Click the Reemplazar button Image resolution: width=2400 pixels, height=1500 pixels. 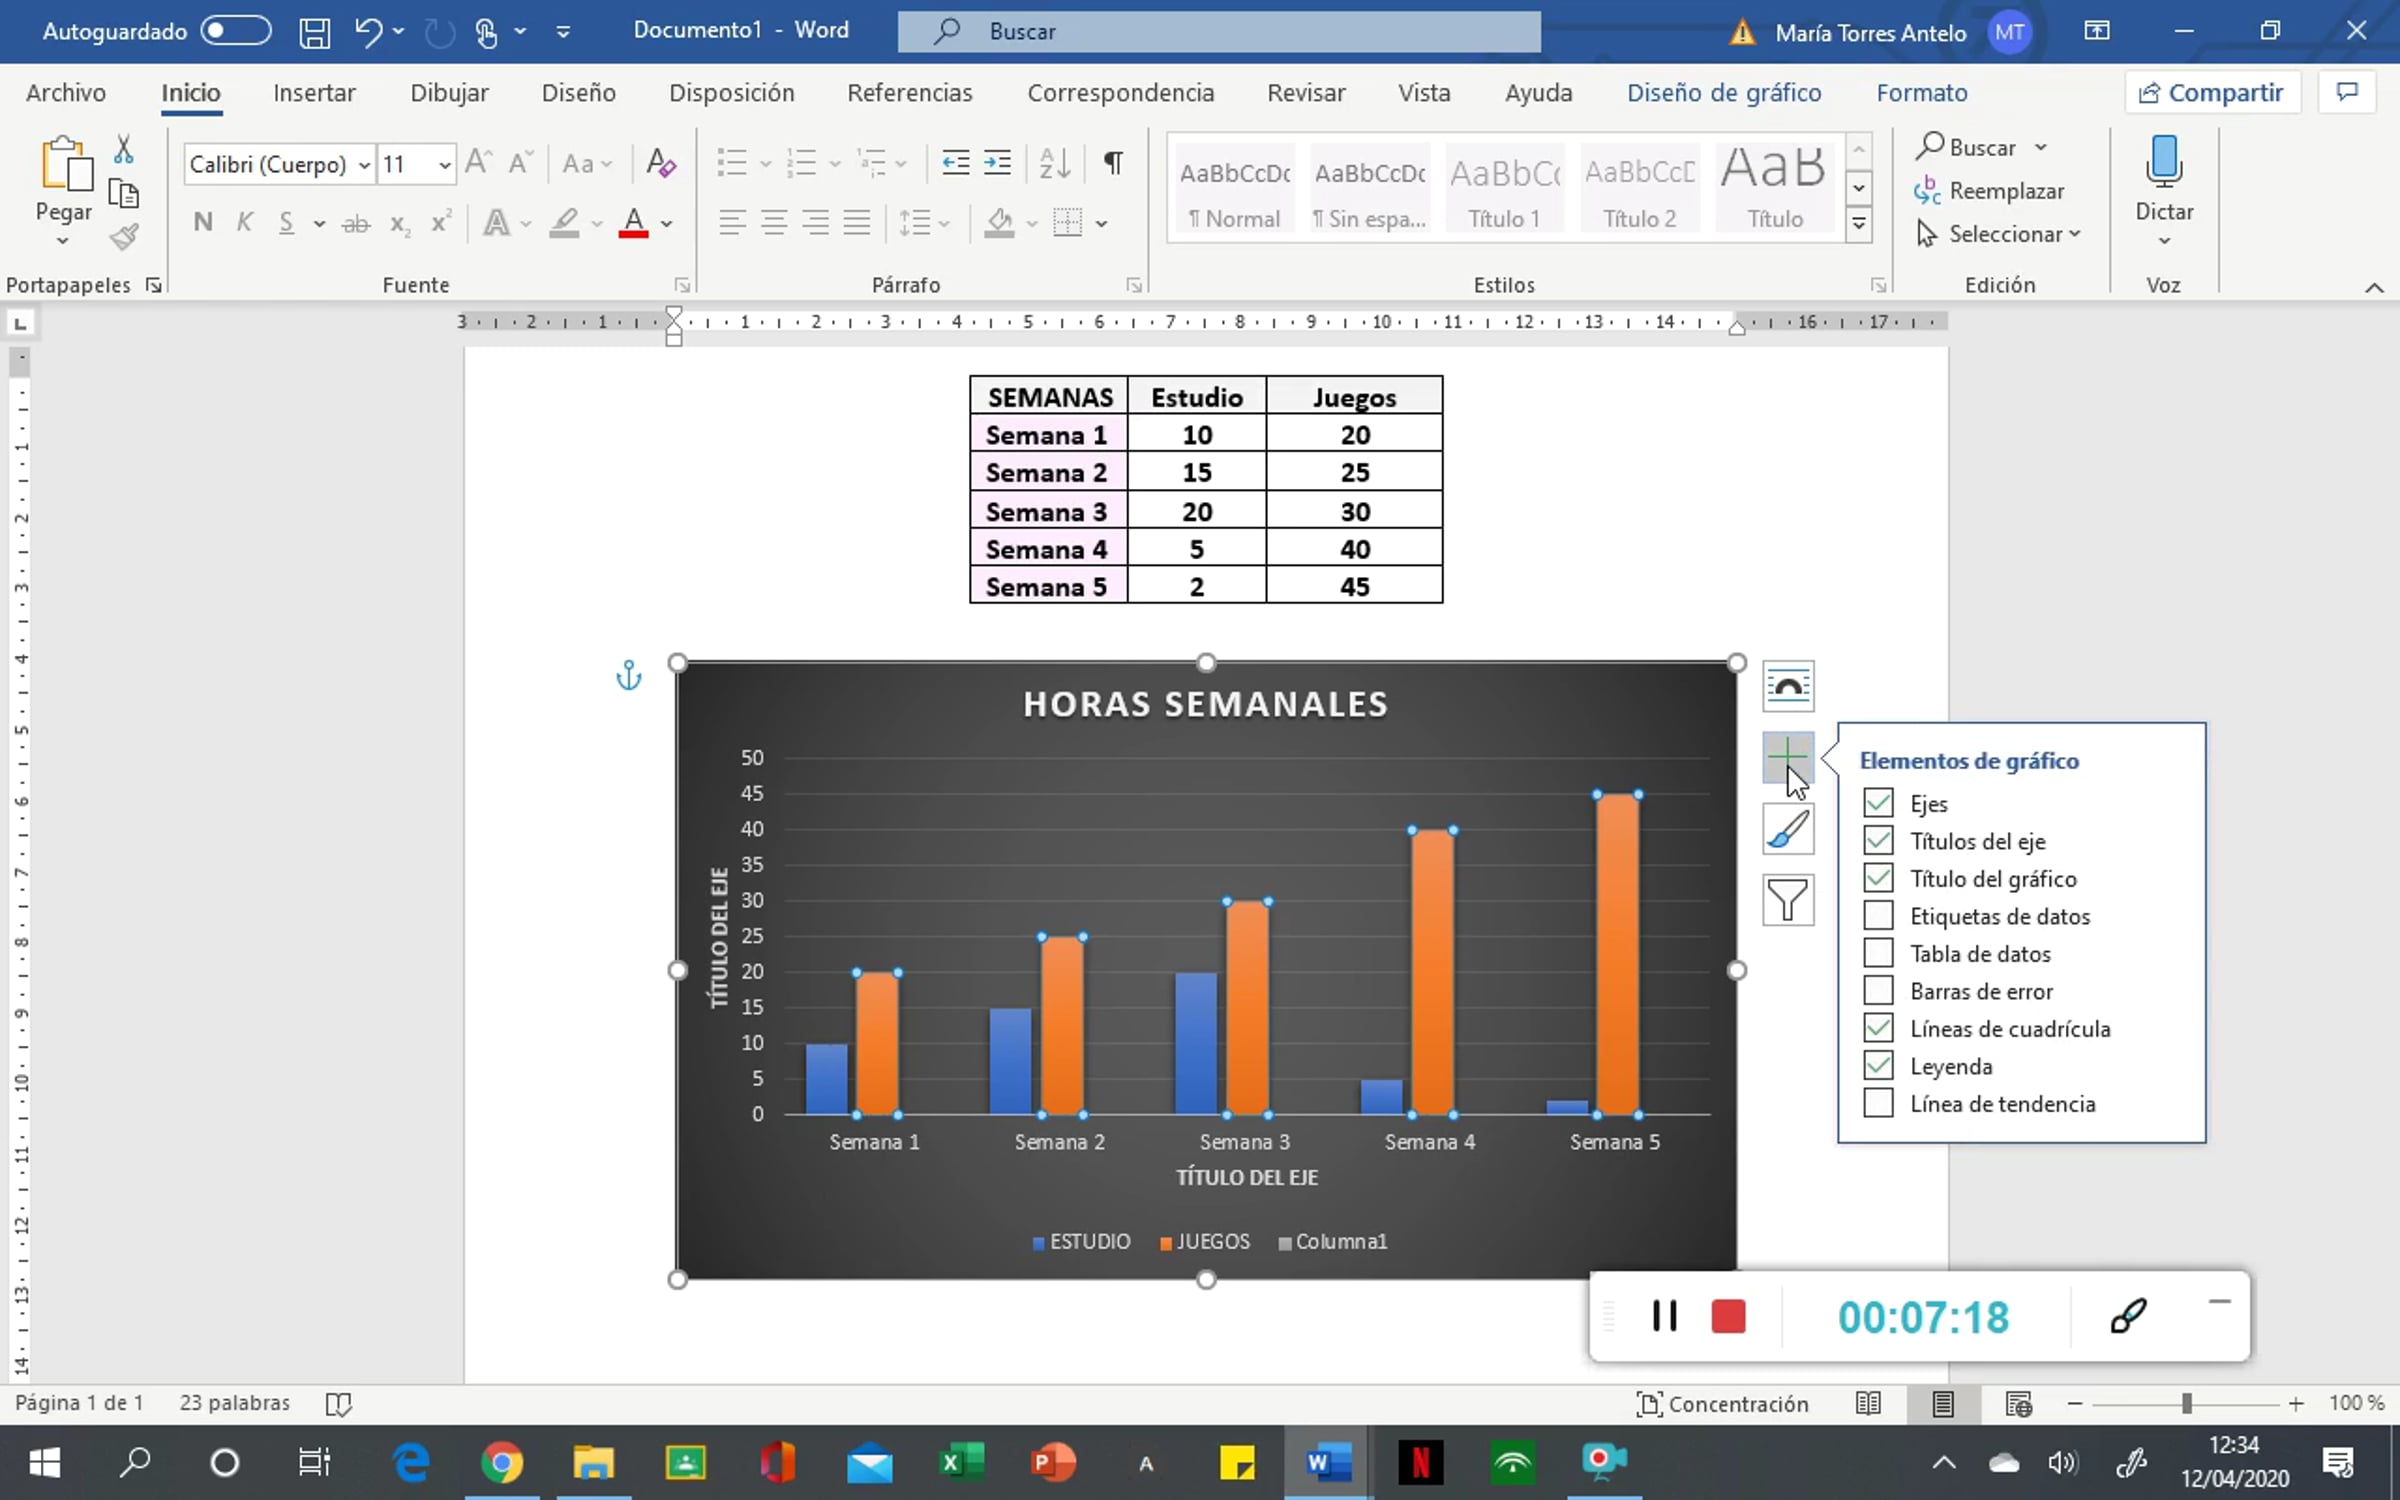pyautogui.click(x=1989, y=191)
